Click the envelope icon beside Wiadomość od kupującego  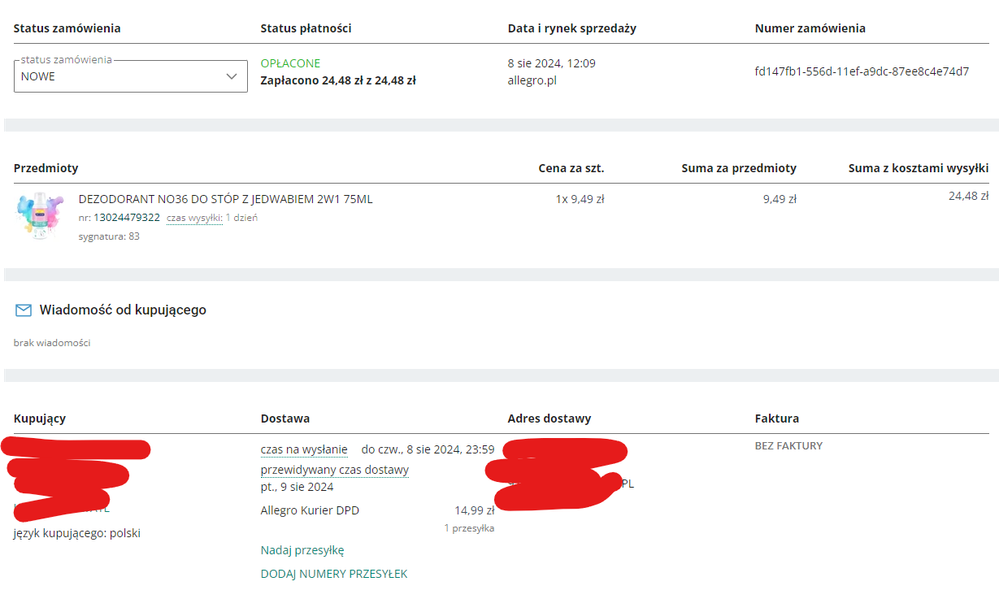(23, 311)
